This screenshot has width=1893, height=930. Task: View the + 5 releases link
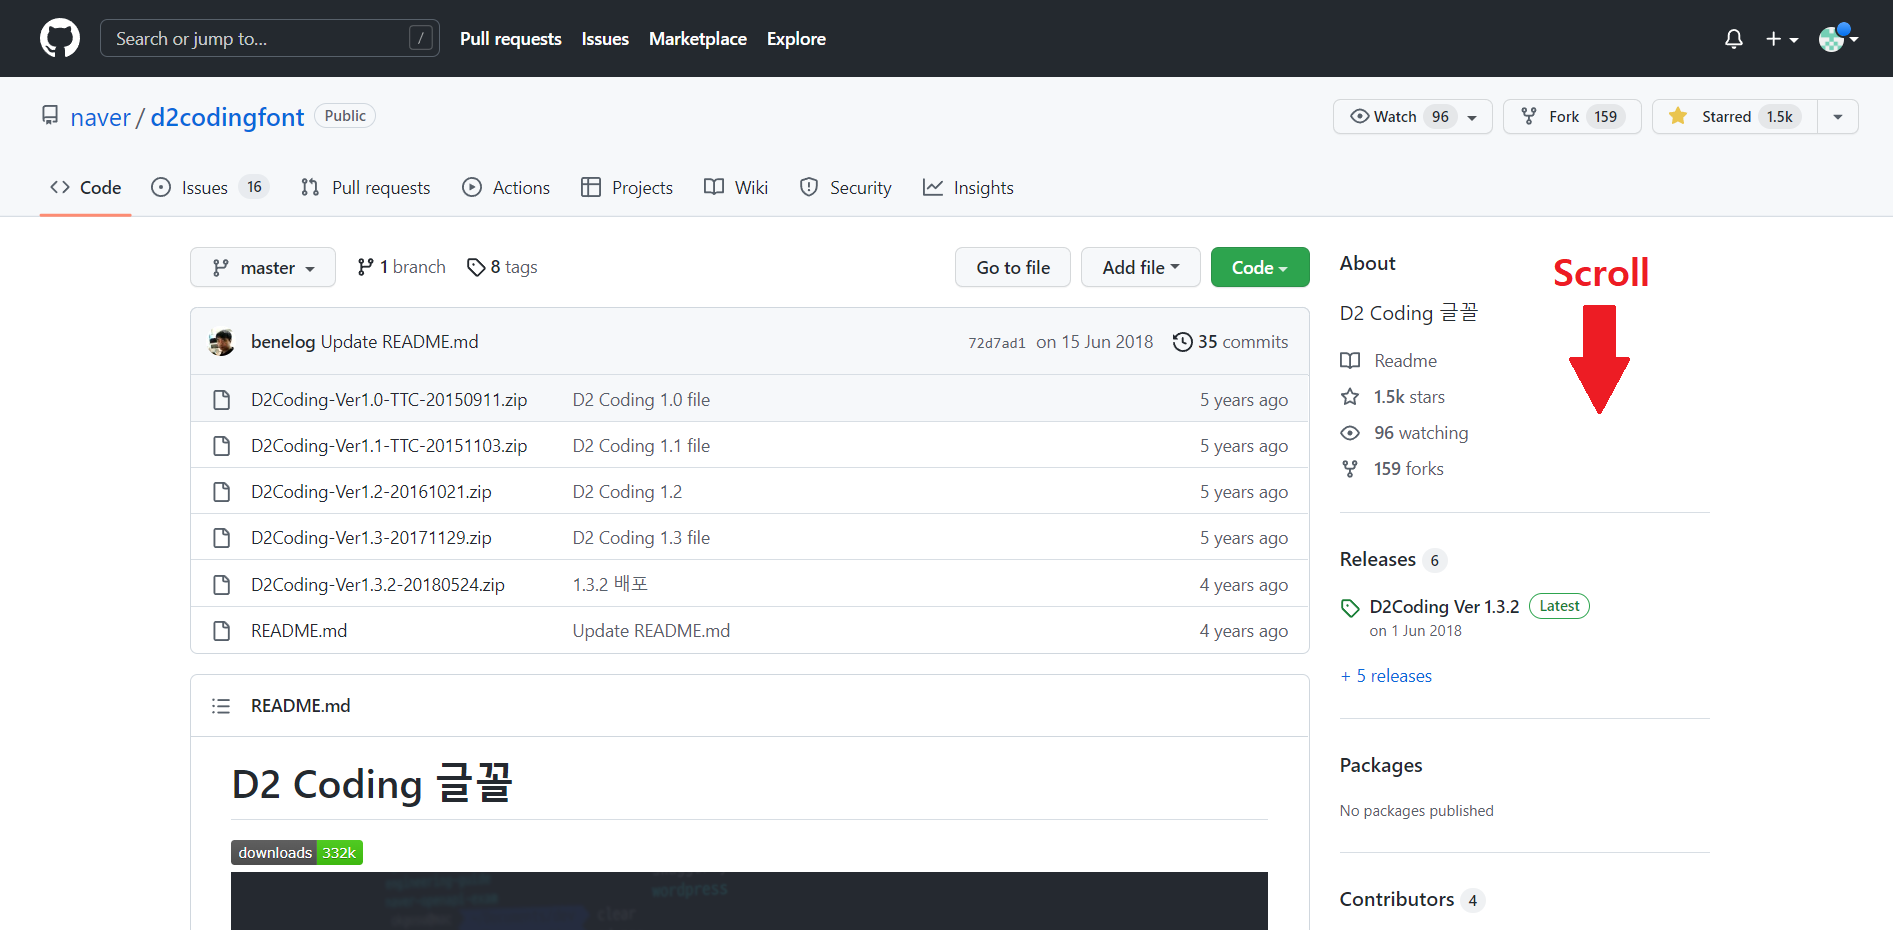pos(1386,676)
